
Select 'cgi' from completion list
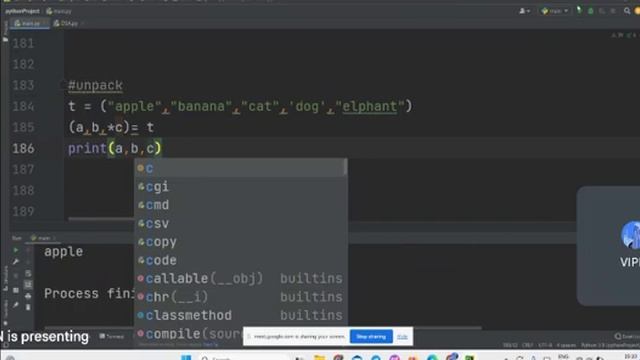(240, 187)
